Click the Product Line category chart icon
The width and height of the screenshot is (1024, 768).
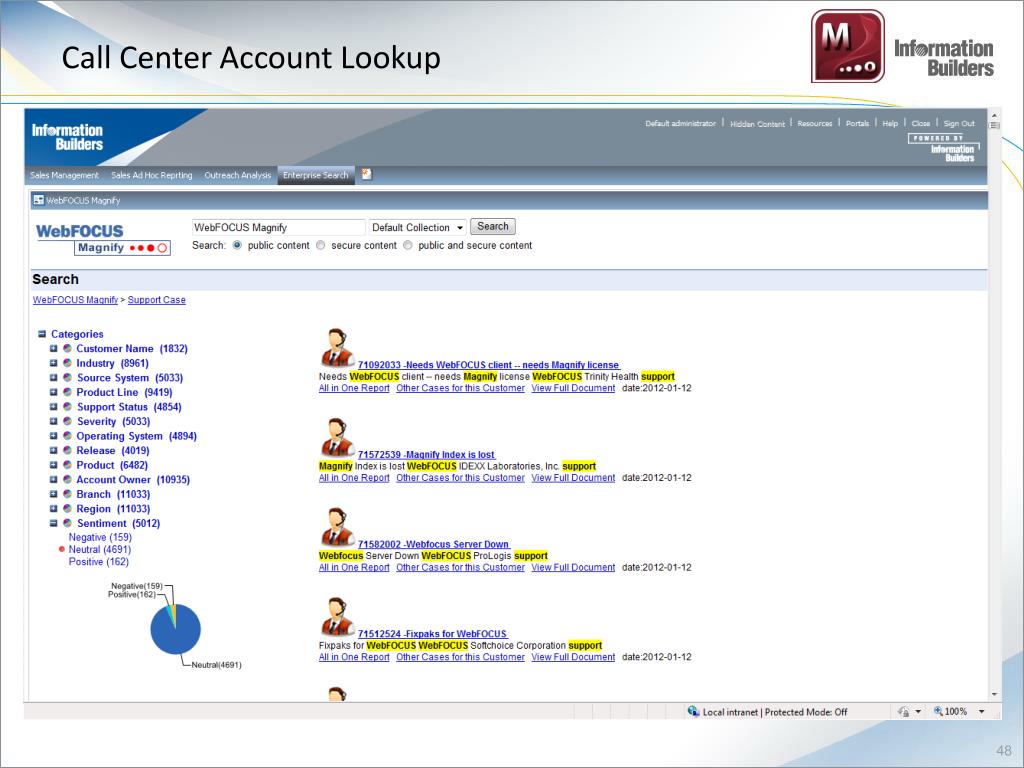[x=67, y=392]
